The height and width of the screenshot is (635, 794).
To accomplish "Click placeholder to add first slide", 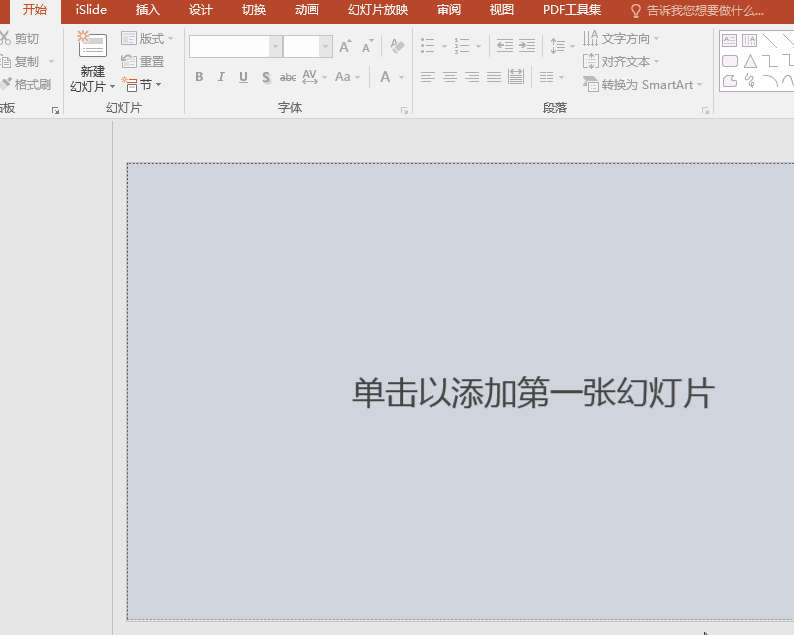I will 533,393.
